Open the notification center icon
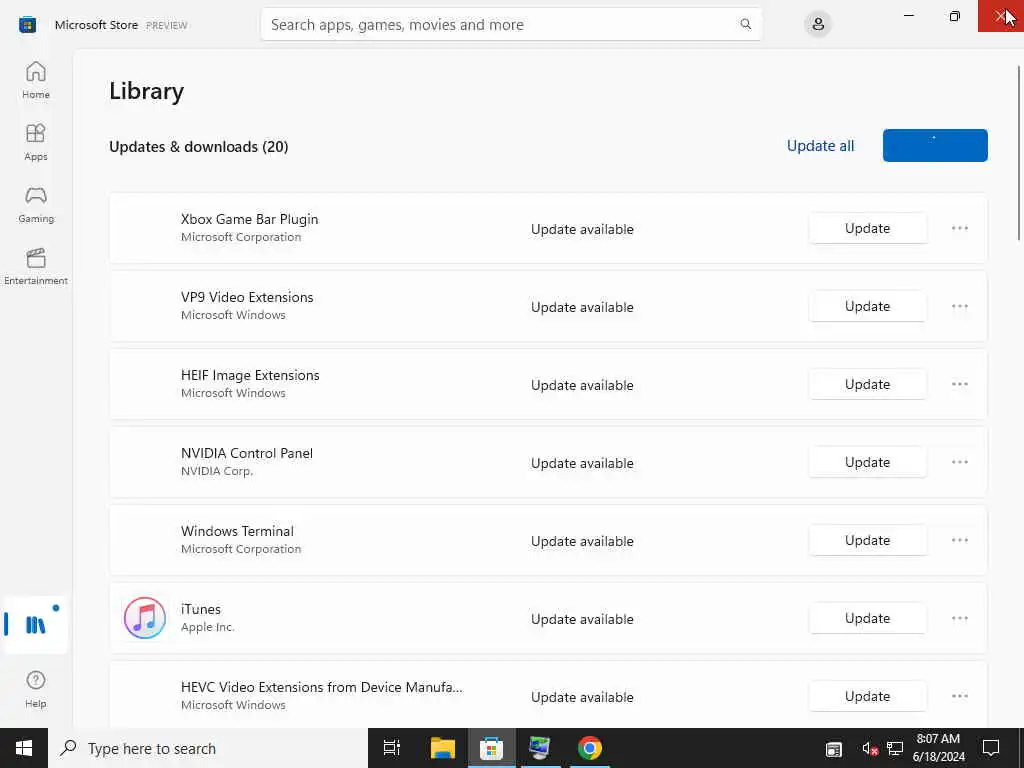Screen dimensions: 1024x768 pyautogui.click(x=991, y=748)
